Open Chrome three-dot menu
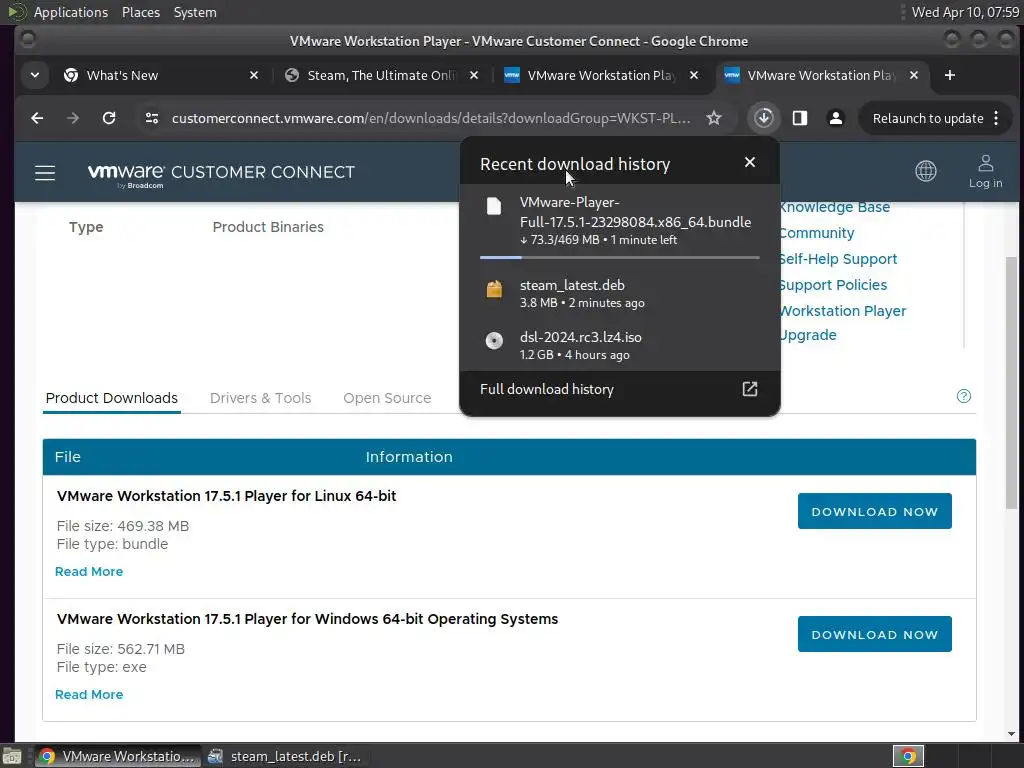Image resolution: width=1024 pixels, height=768 pixels. click(x=996, y=118)
